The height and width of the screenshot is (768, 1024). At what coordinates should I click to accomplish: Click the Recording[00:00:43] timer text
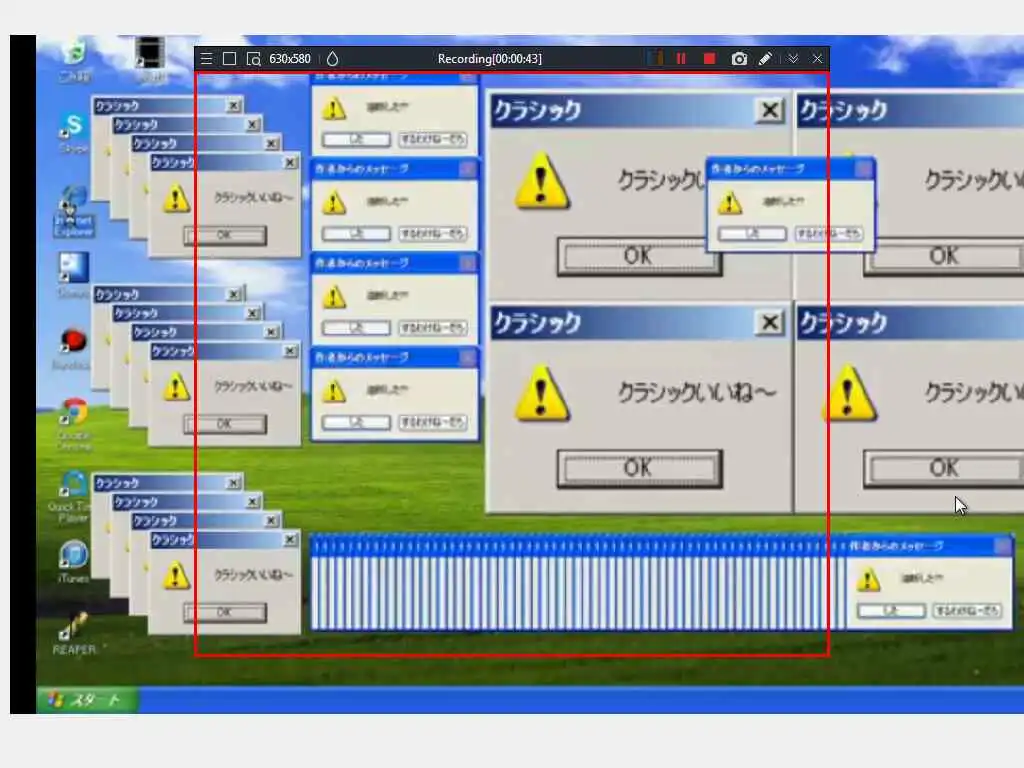[x=490, y=59]
